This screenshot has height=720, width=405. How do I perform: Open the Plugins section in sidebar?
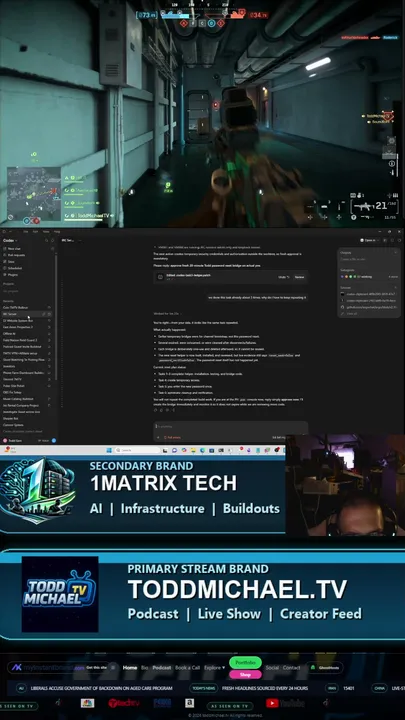point(11,275)
